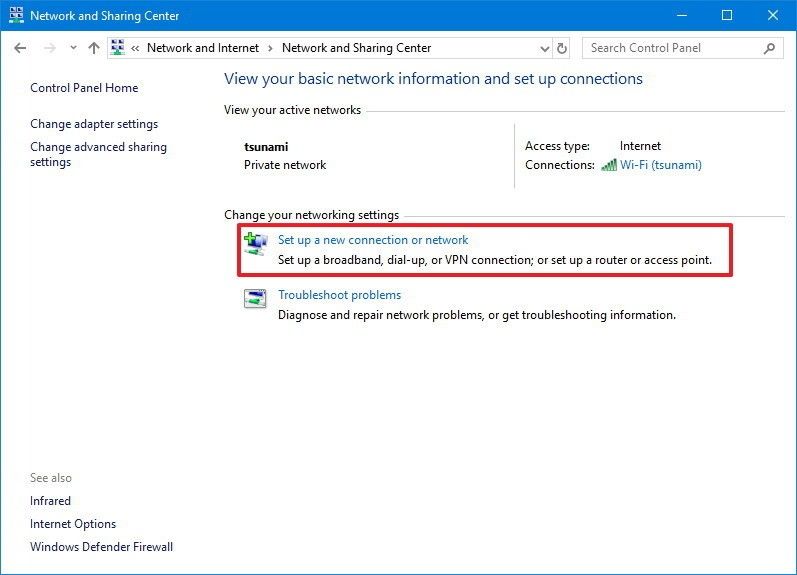Open Control Panel Home
Viewport: 797px width, 575px height.
[84, 88]
